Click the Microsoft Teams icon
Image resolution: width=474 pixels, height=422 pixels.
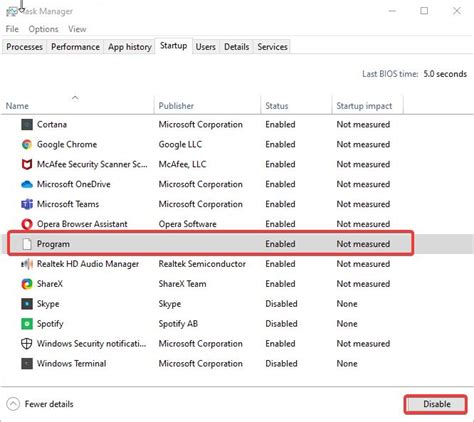tap(27, 204)
